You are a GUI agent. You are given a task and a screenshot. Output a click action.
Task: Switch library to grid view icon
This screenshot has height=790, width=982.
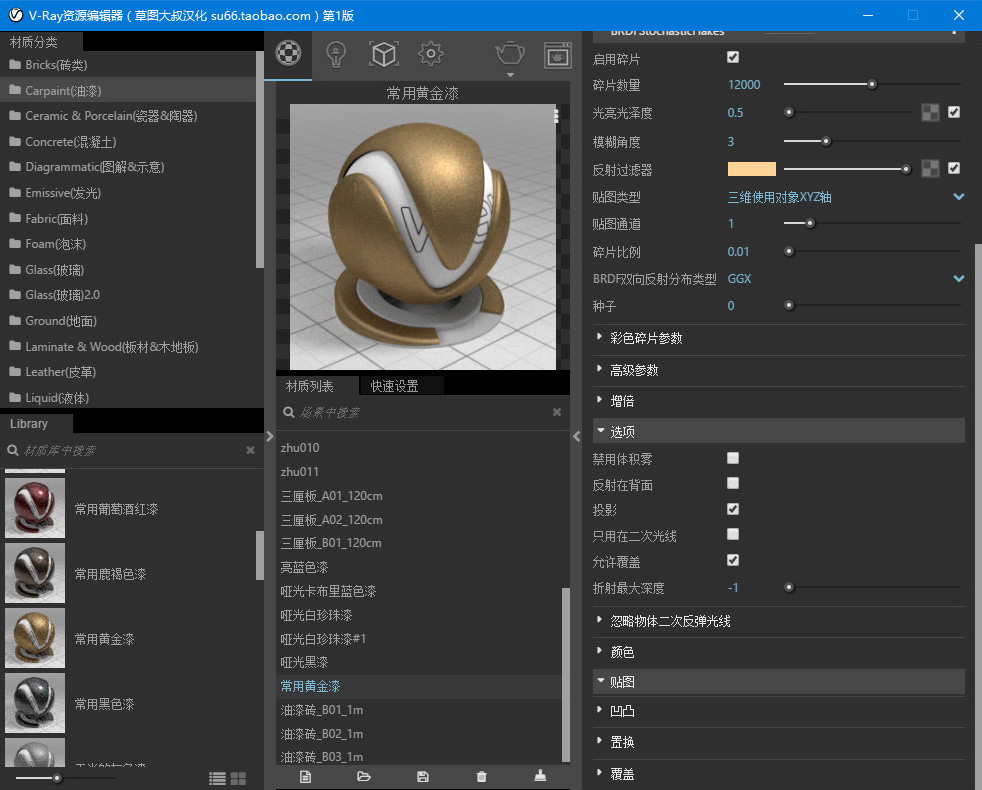point(239,778)
